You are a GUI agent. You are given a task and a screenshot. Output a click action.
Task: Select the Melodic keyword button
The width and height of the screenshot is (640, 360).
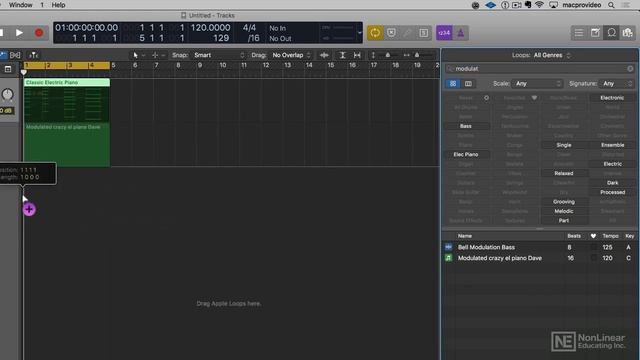564,211
